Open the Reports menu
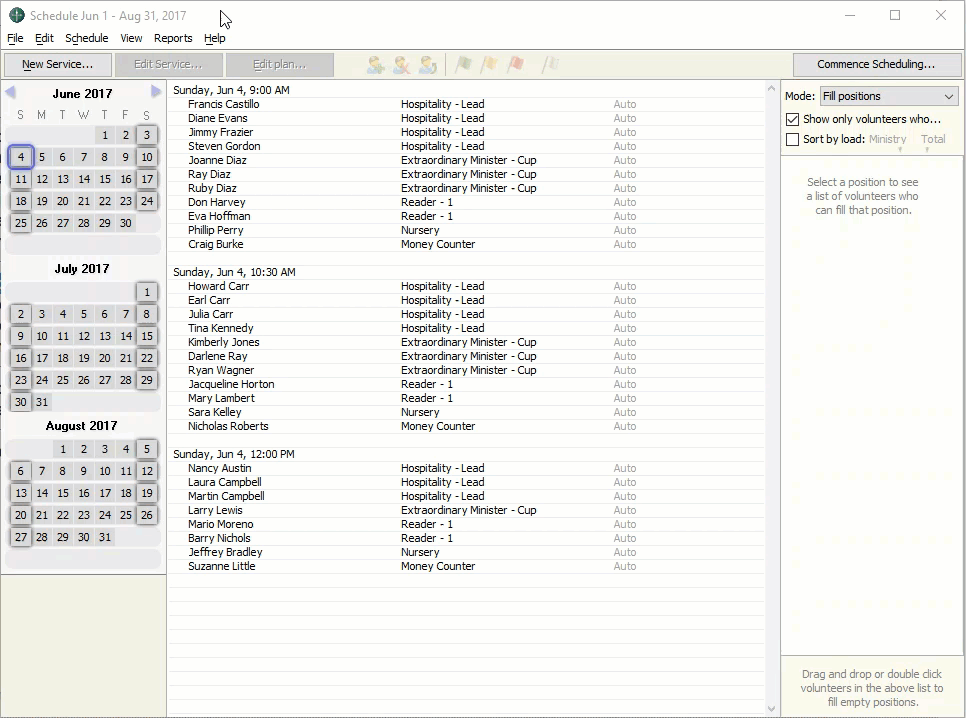 click(173, 38)
